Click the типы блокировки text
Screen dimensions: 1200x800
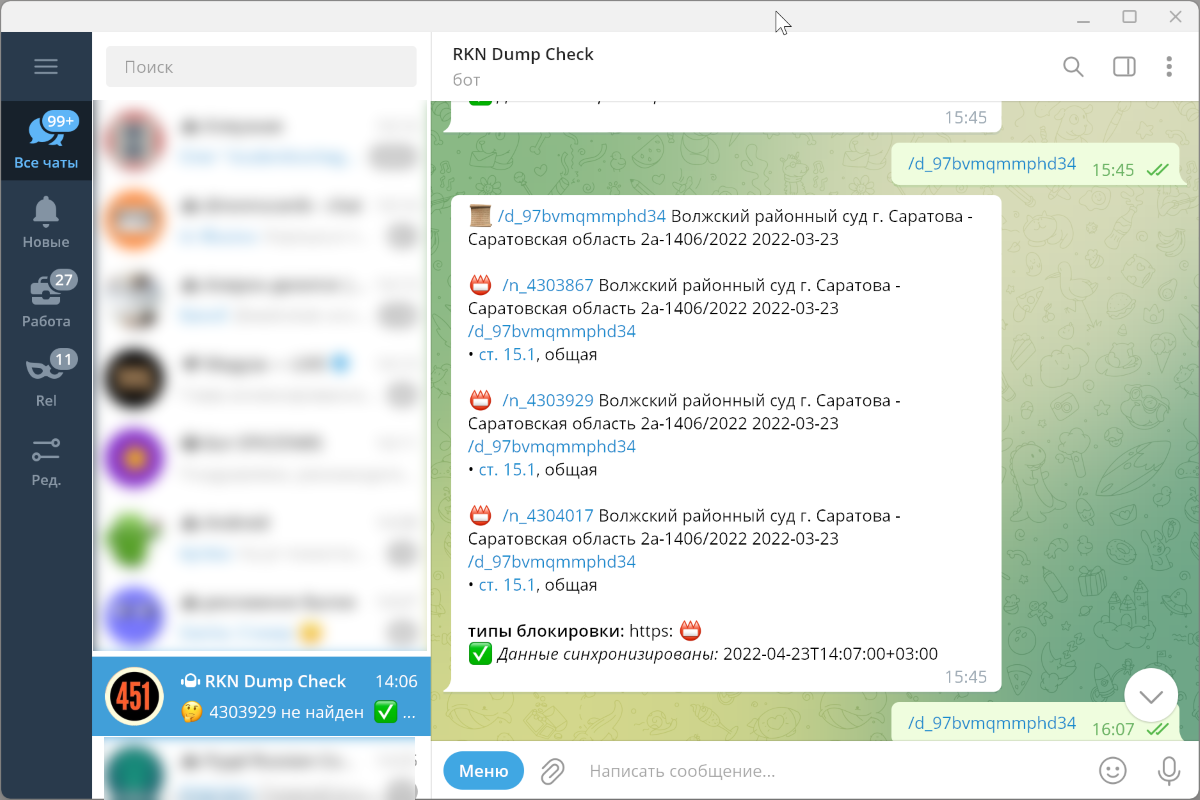coord(546,631)
